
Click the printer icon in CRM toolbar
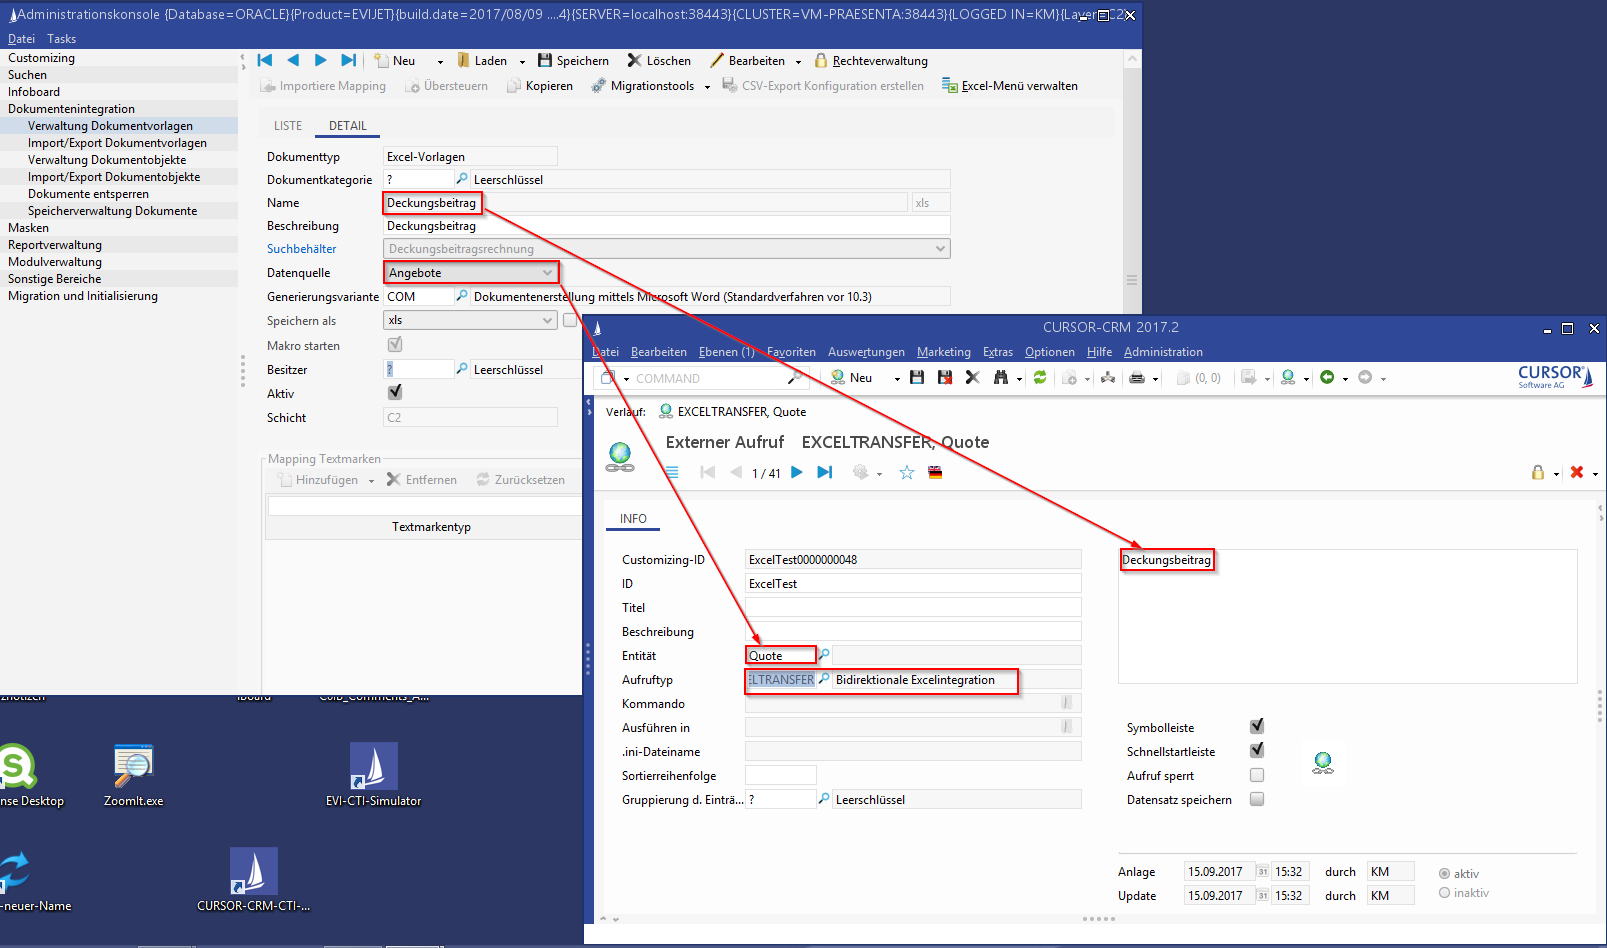pos(1136,378)
